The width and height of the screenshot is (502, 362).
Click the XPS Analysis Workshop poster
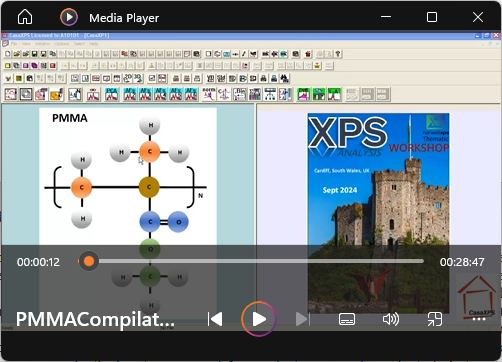378,213
